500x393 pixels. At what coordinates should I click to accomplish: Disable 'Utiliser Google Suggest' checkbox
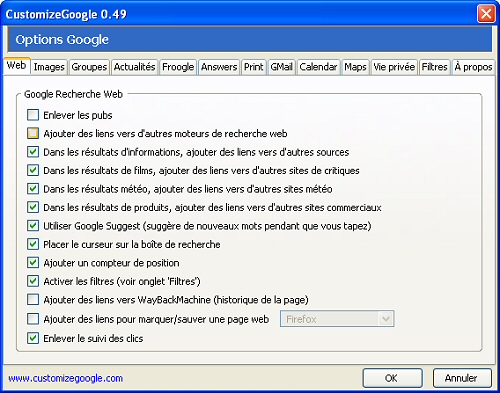tap(33, 226)
